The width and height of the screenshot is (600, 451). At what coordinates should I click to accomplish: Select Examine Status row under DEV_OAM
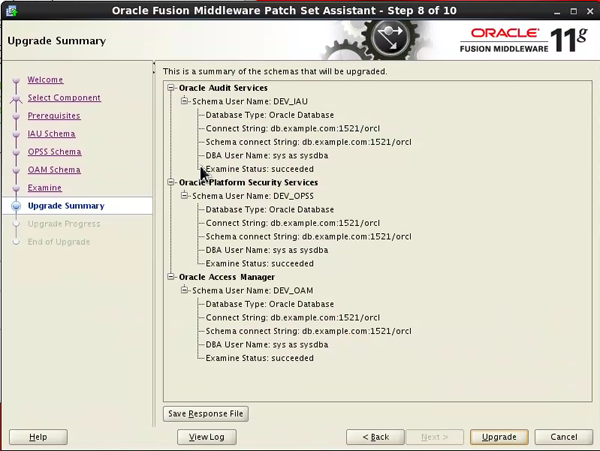tap(259, 358)
